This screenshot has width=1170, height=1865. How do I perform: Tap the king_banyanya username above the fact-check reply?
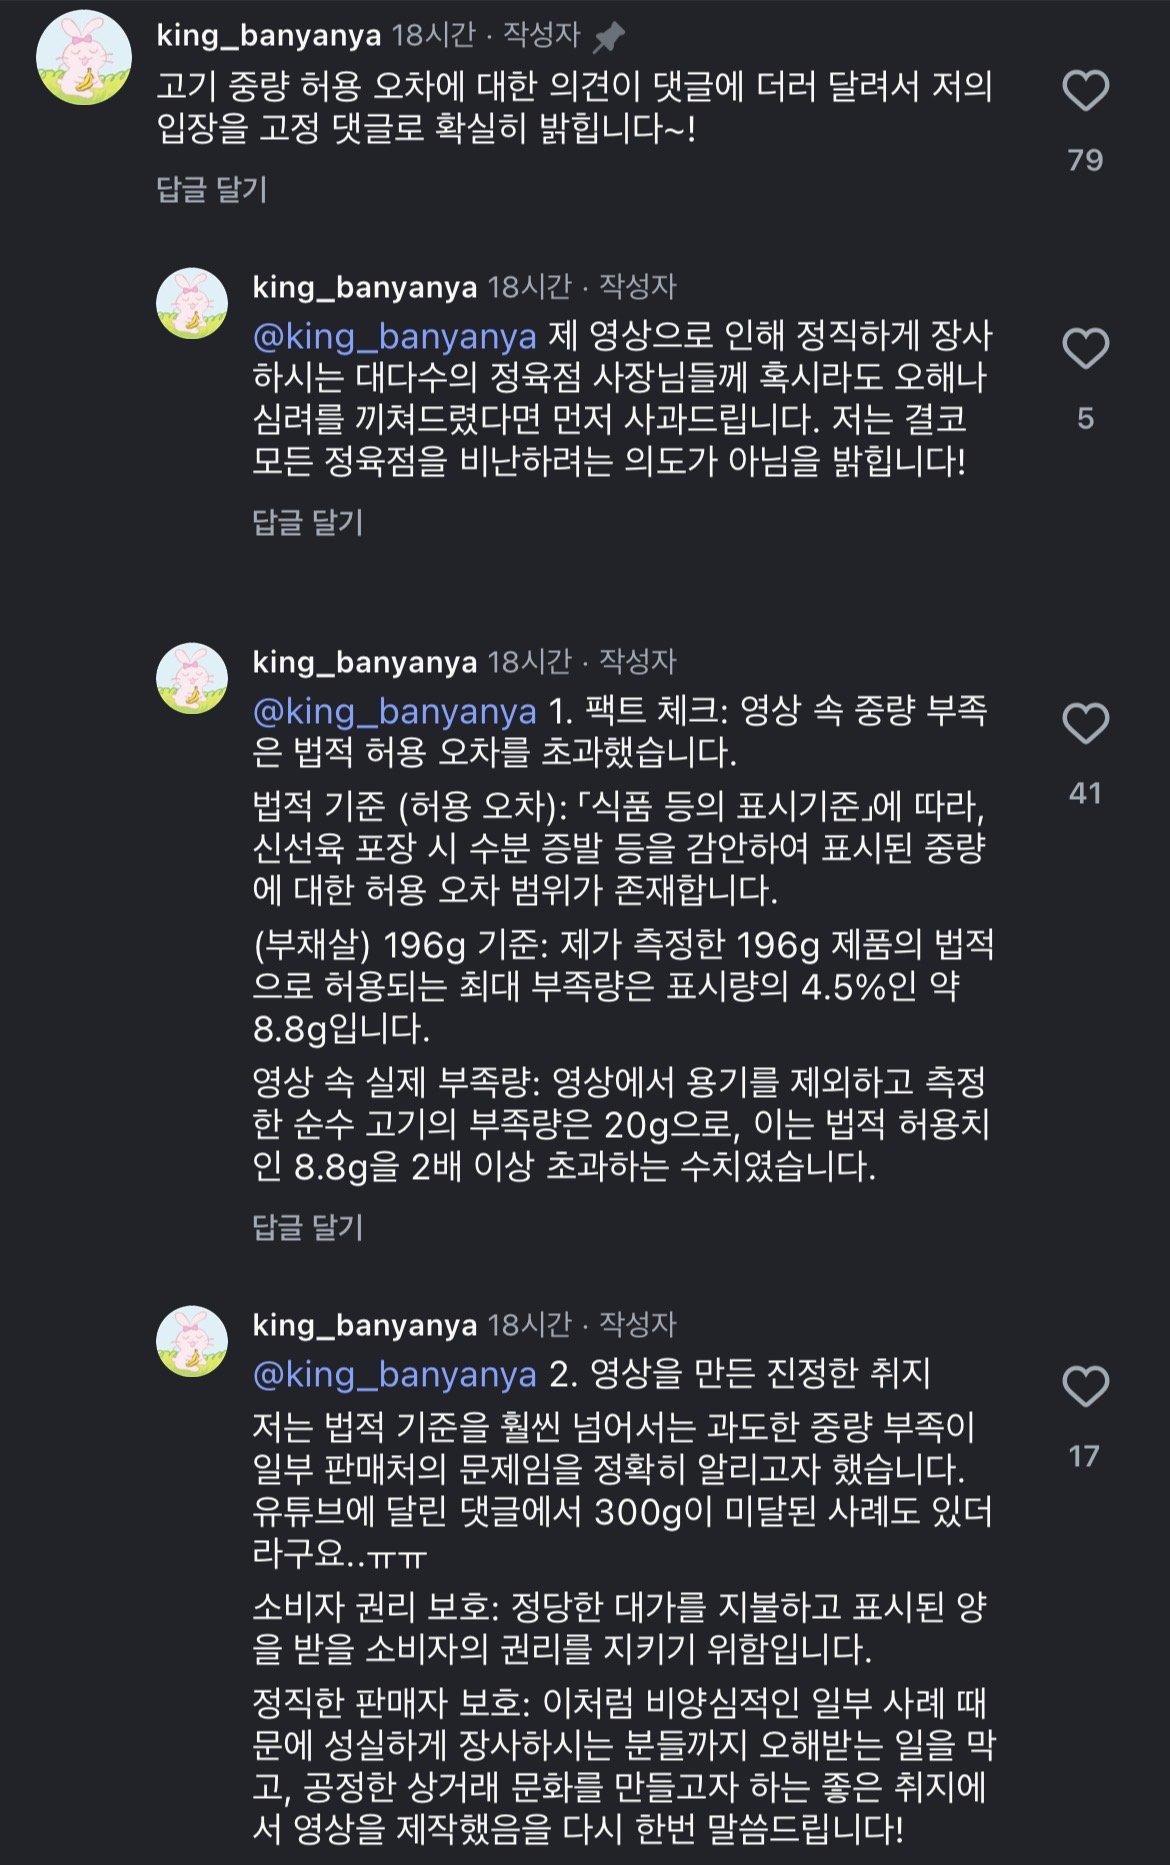[x=365, y=662]
